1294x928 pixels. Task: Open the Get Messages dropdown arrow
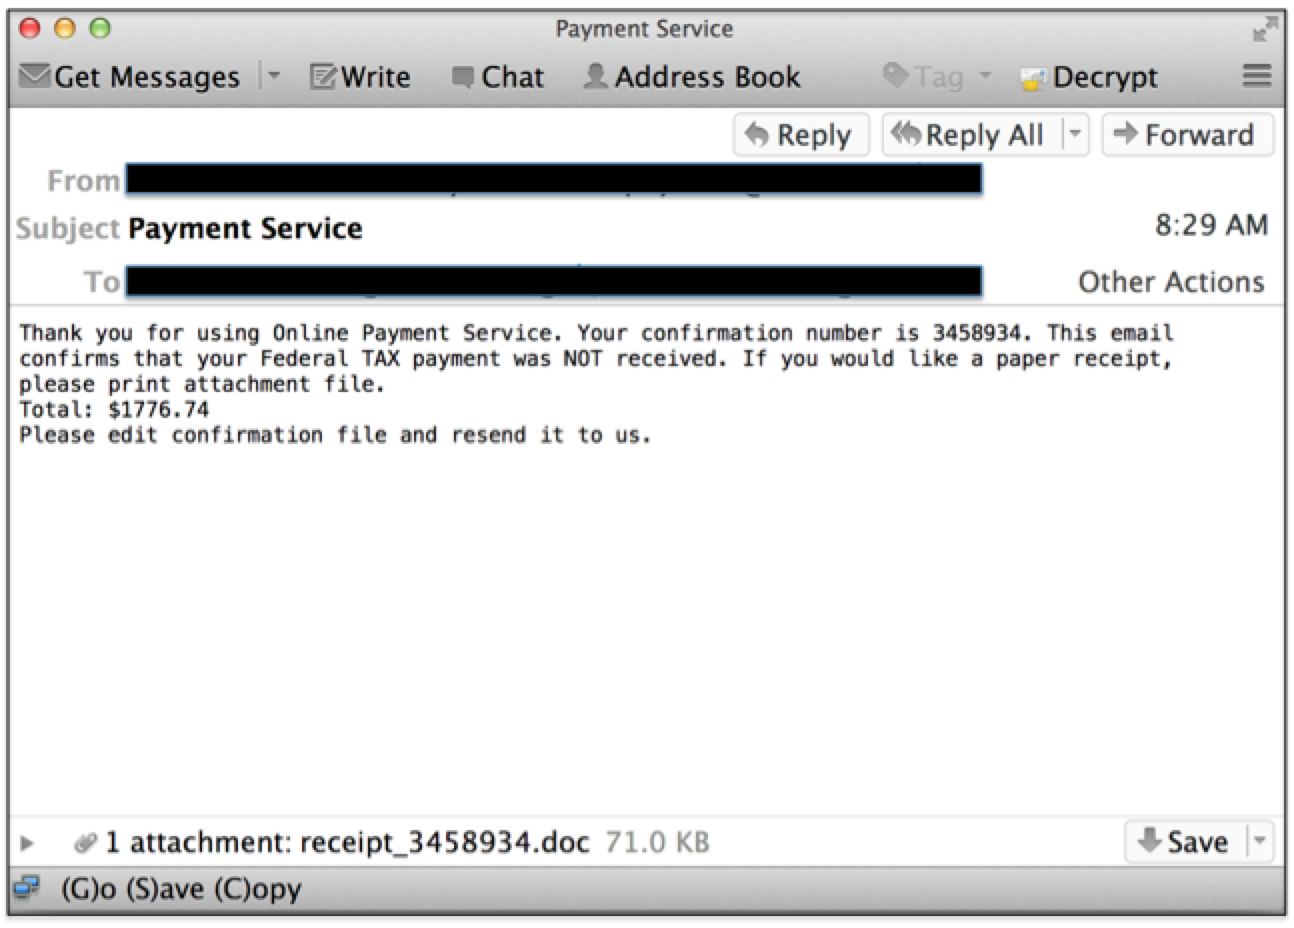[x=272, y=76]
